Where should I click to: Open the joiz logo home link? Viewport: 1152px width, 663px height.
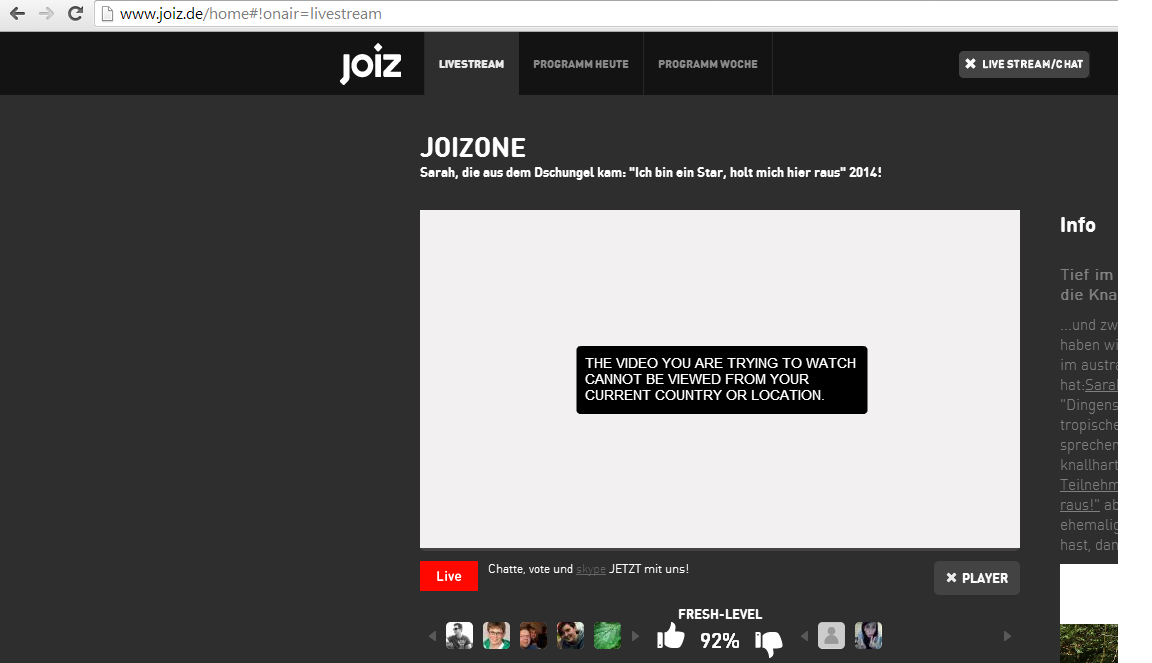coord(370,63)
